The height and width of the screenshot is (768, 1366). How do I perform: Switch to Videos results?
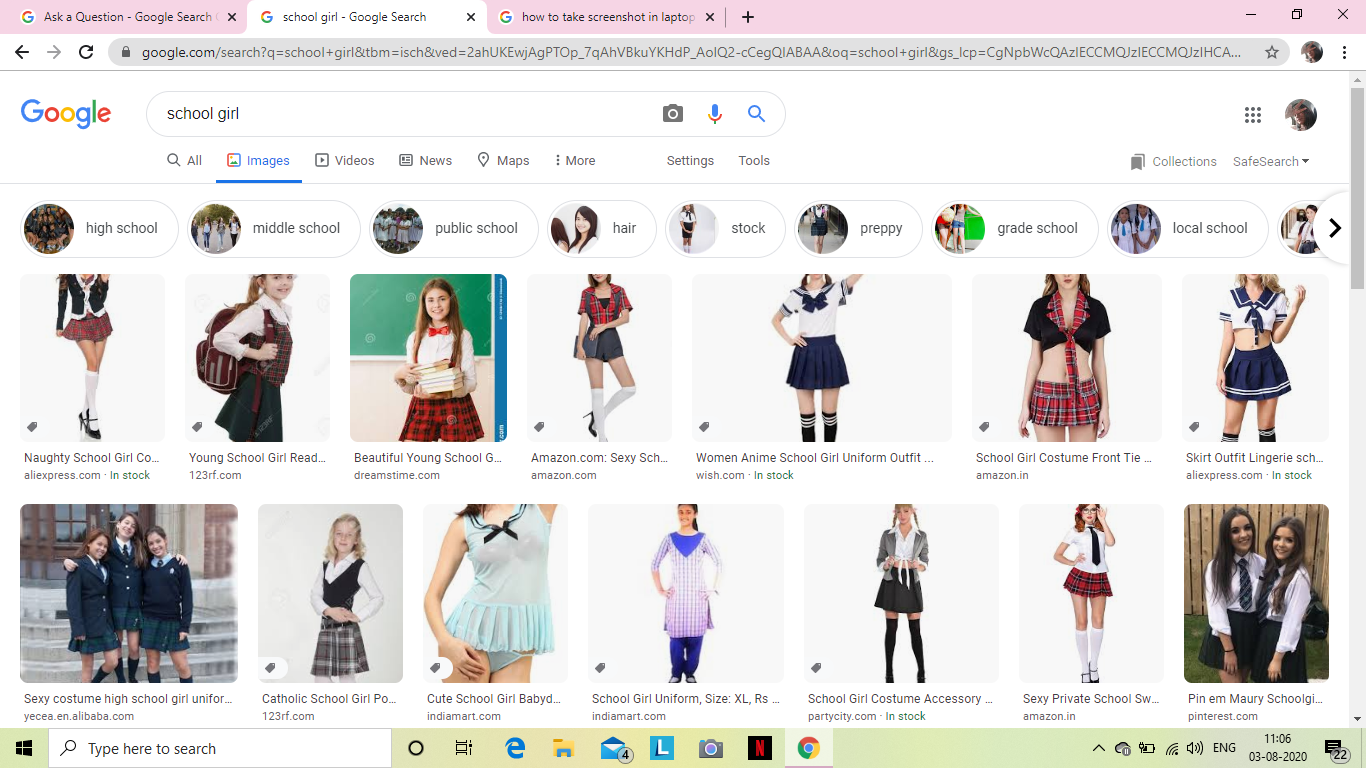pyautogui.click(x=344, y=160)
